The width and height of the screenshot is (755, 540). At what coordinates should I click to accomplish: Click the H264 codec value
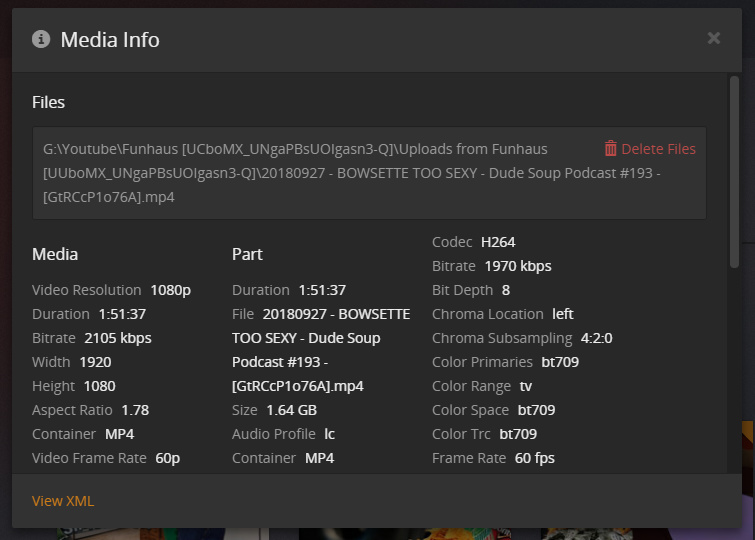pos(498,242)
